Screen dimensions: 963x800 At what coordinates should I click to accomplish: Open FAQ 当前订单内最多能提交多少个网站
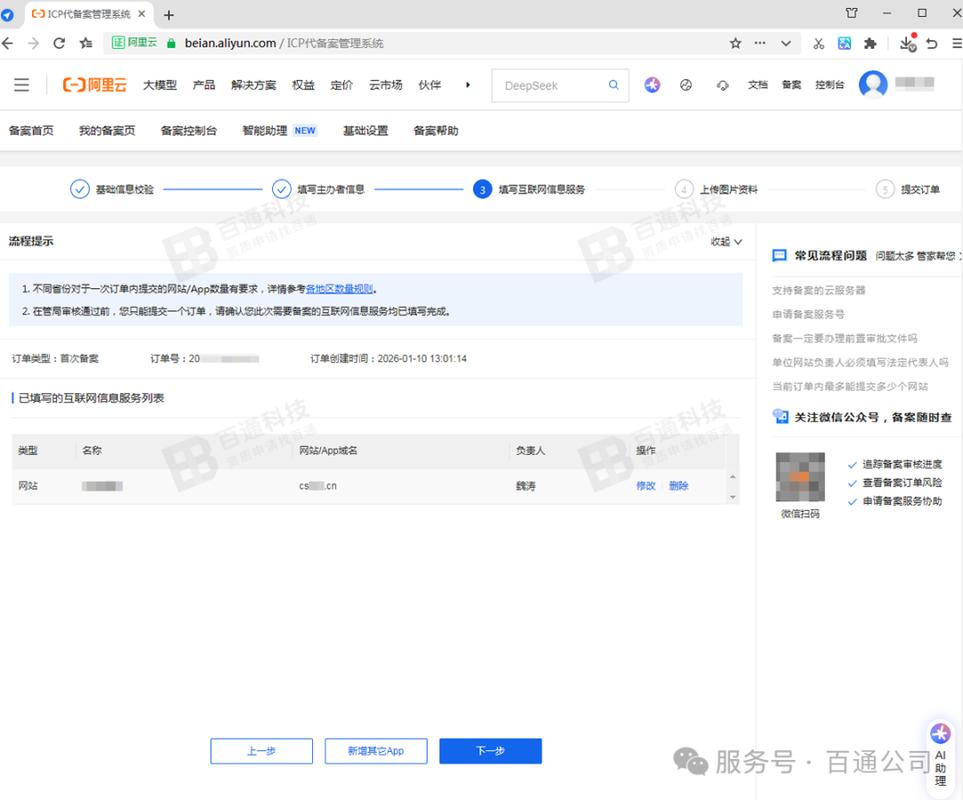click(850, 386)
